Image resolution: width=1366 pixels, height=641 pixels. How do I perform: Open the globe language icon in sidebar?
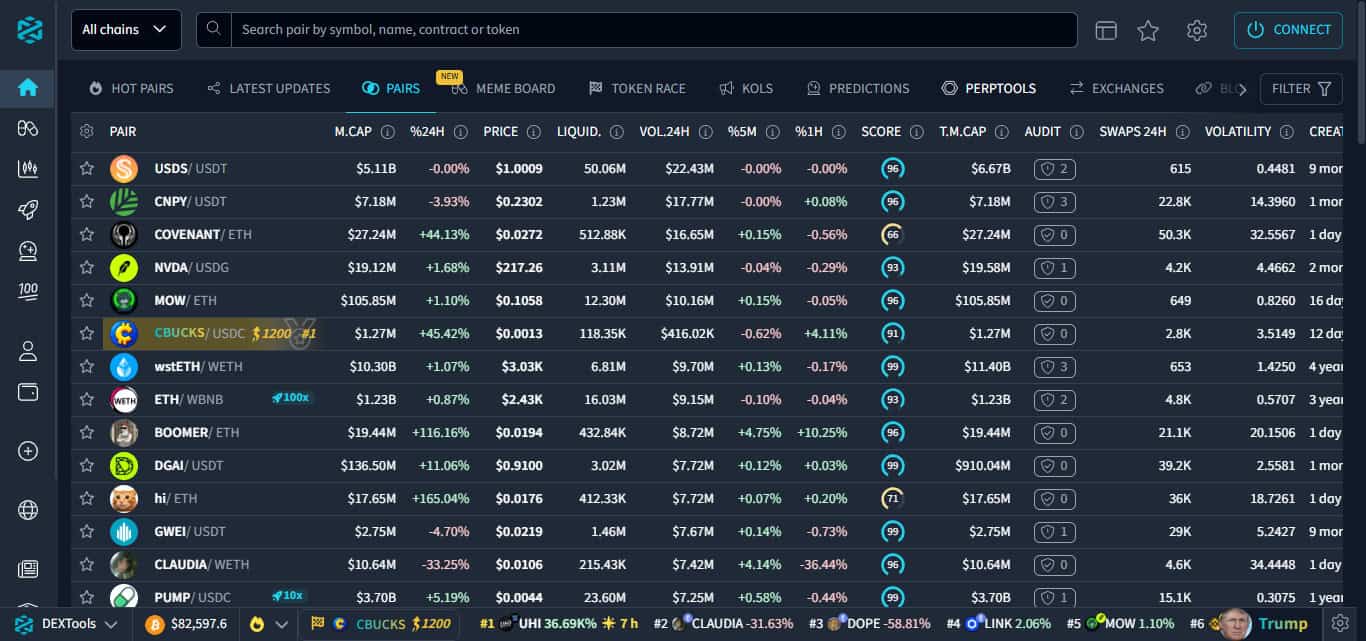(28, 510)
